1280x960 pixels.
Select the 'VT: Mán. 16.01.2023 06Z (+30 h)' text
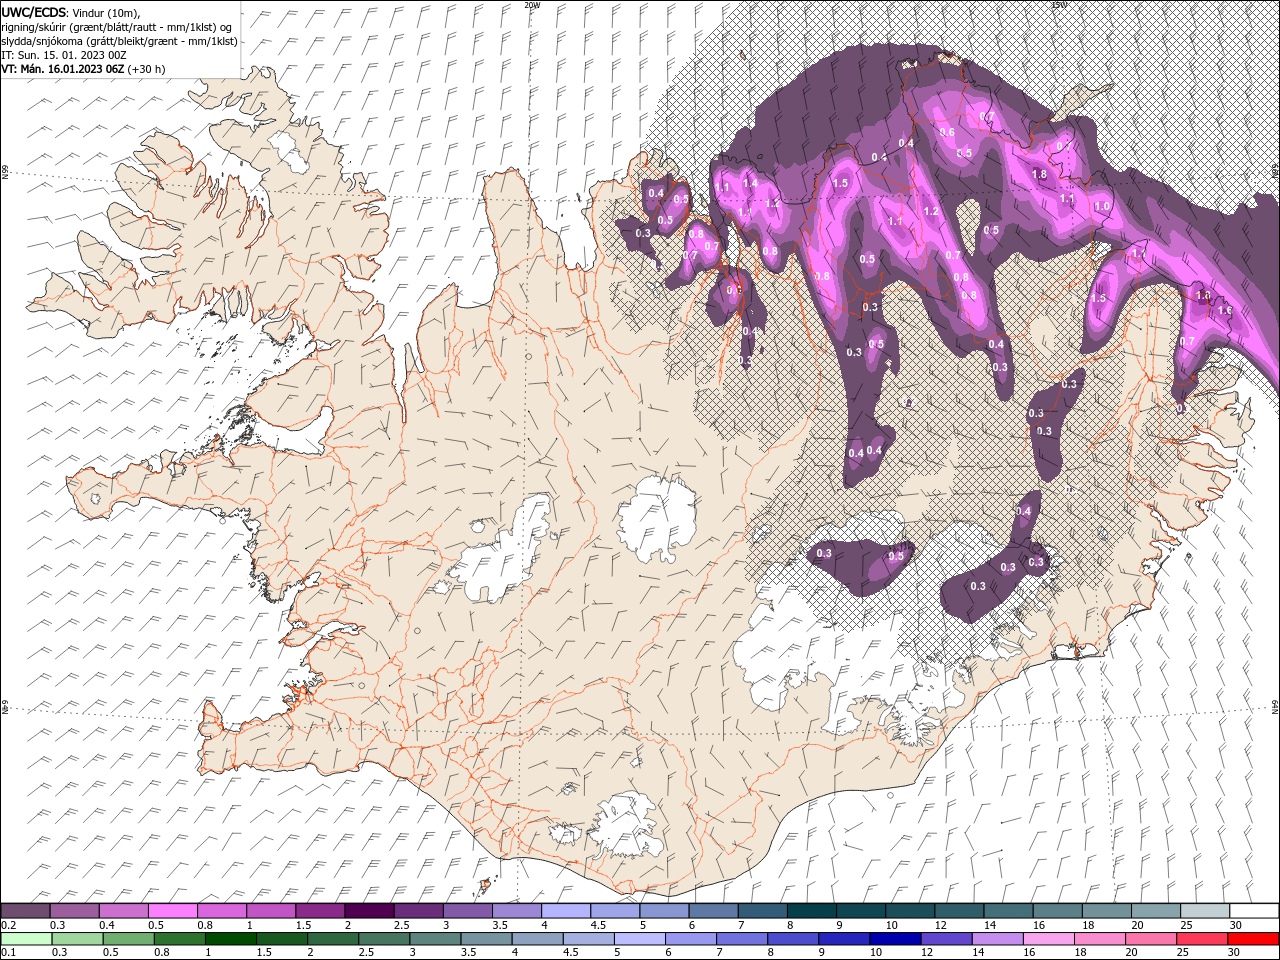pyautogui.click(x=83, y=69)
